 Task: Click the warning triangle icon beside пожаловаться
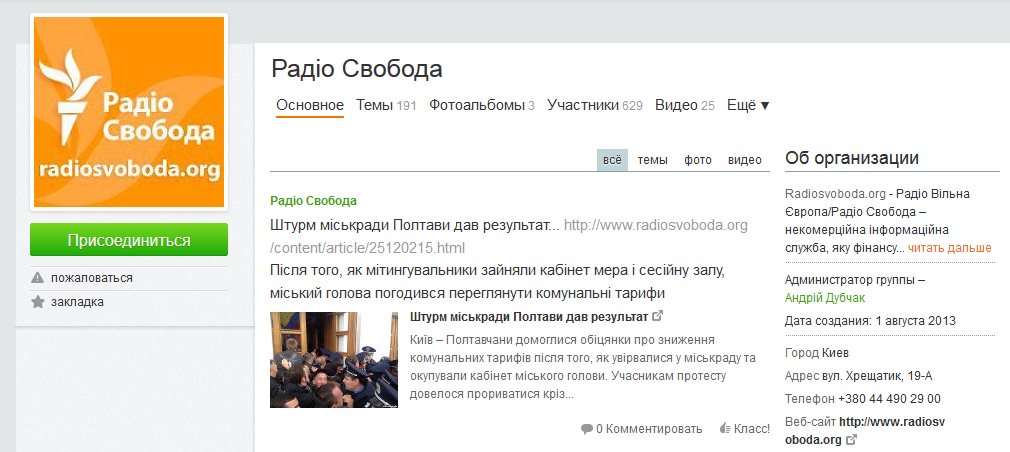click(x=38, y=278)
